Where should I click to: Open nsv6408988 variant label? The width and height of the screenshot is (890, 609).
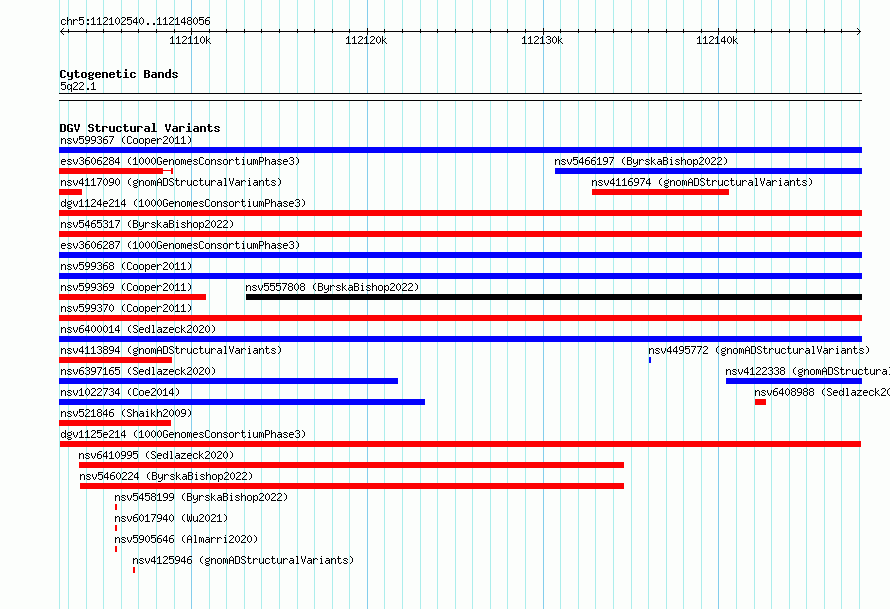pos(822,392)
